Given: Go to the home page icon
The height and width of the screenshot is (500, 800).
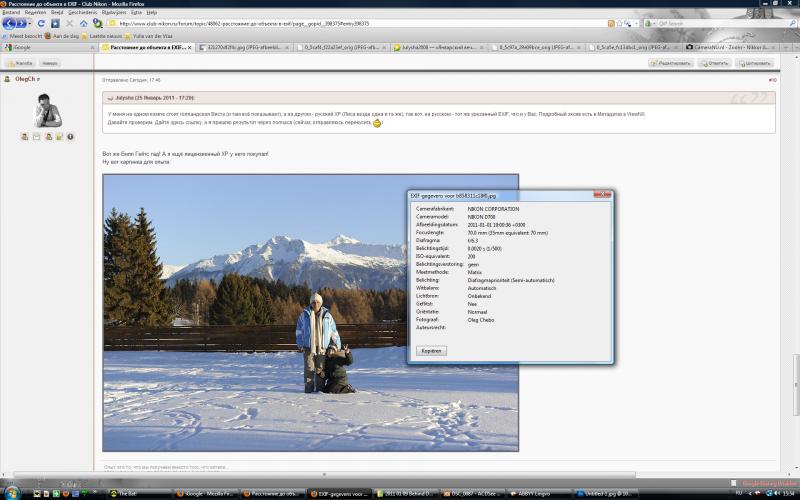Looking at the screenshot, I should click(84, 23).
